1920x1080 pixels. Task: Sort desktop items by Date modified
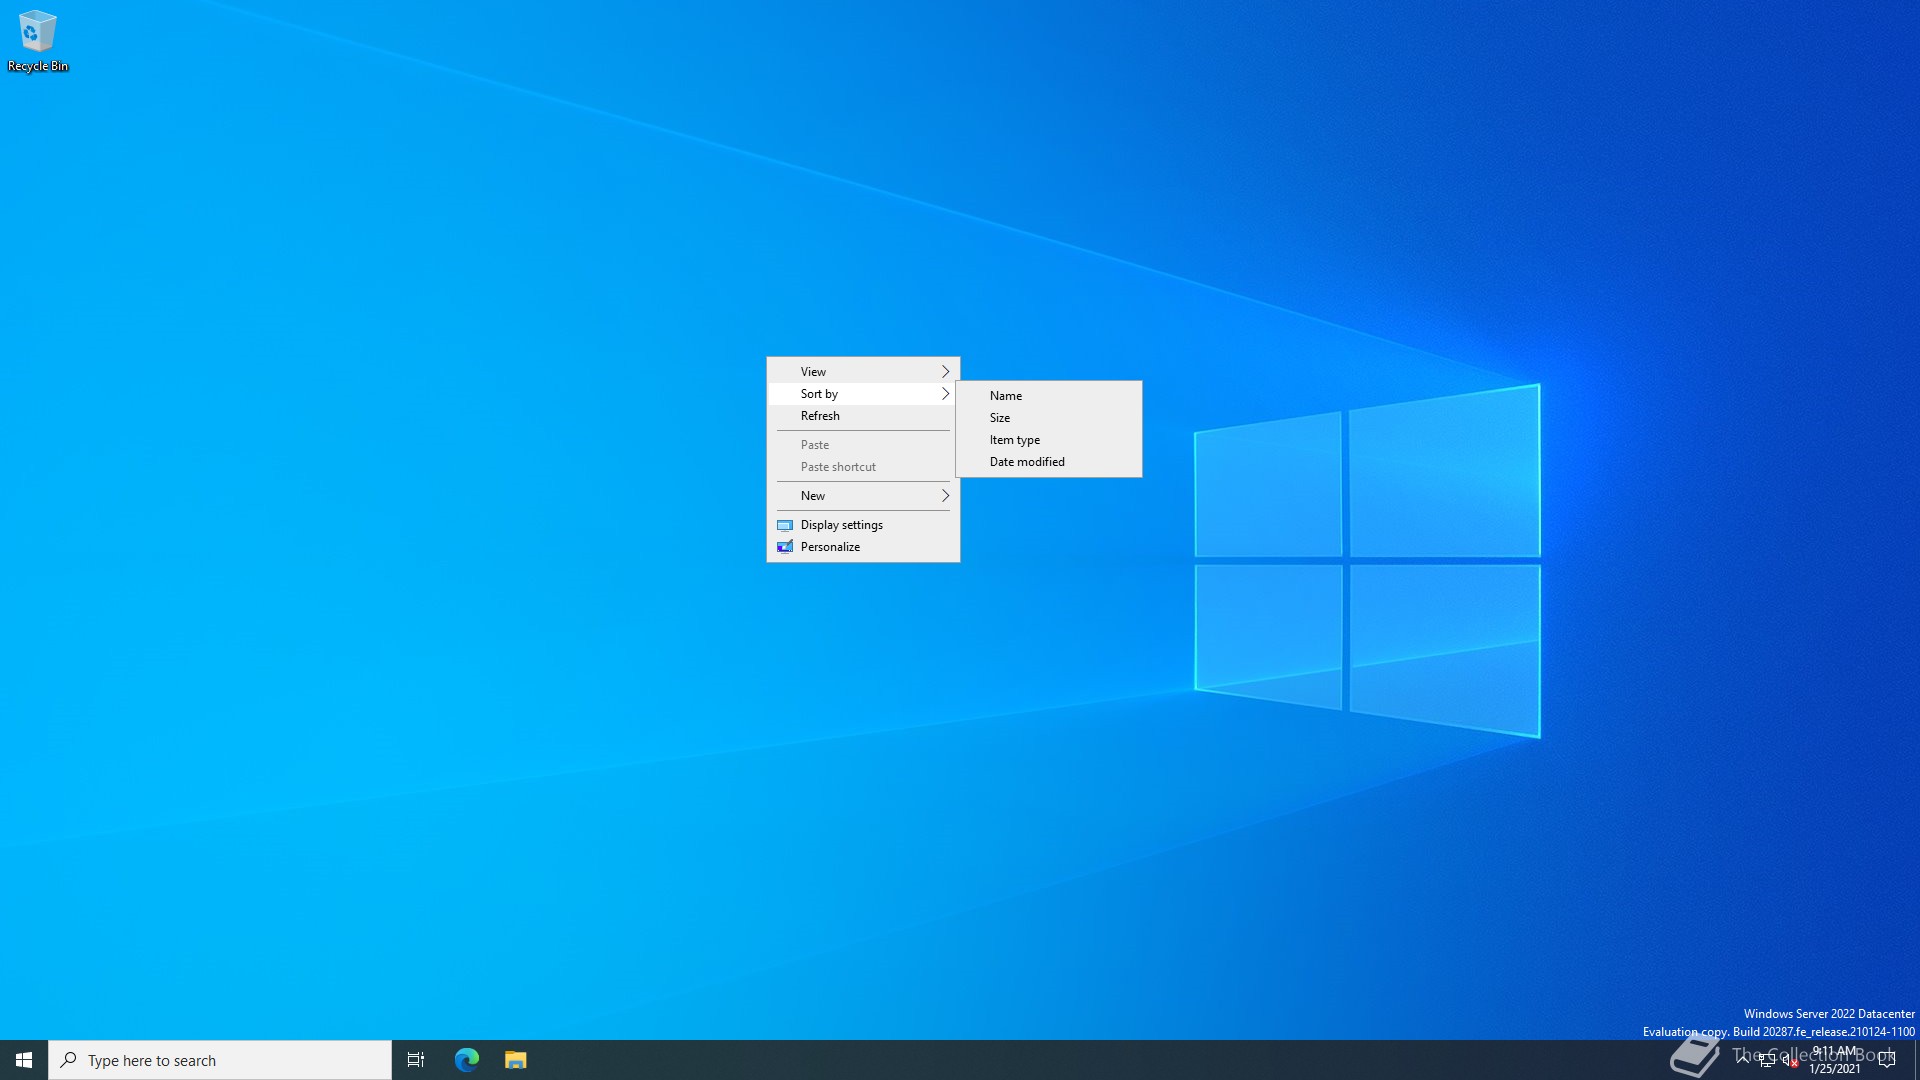pos(1027,462)
